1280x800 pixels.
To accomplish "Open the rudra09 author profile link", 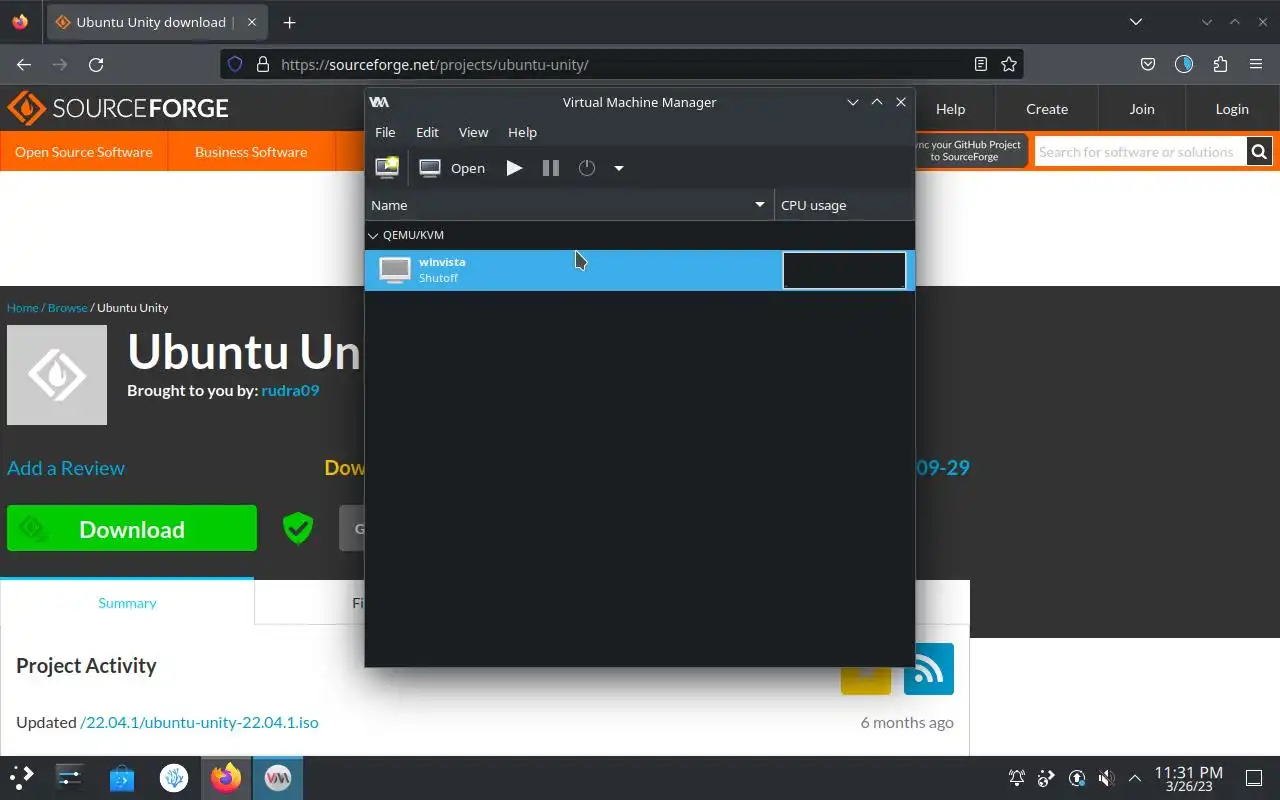I will pyautogui.click(x=290, y=390).
